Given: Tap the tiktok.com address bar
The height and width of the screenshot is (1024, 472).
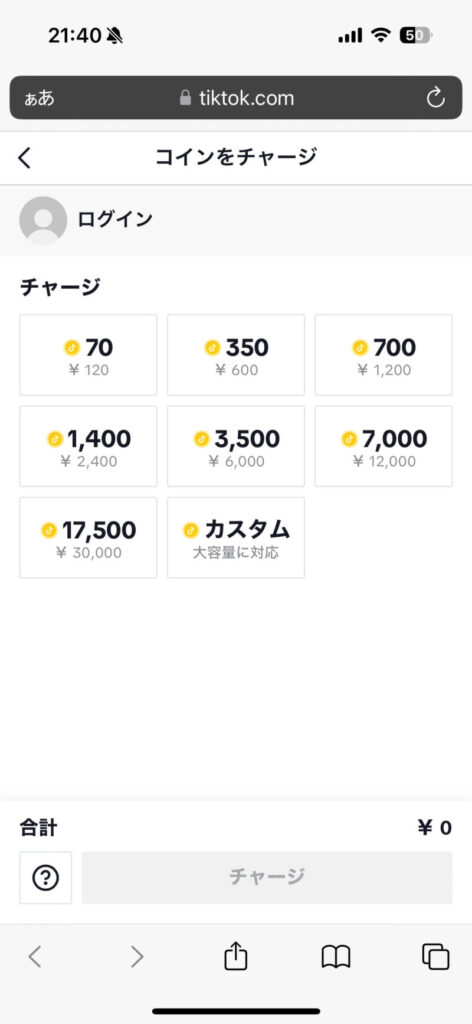Looking at the screenshot, I should pyautogui.click(x=236, y=98).
